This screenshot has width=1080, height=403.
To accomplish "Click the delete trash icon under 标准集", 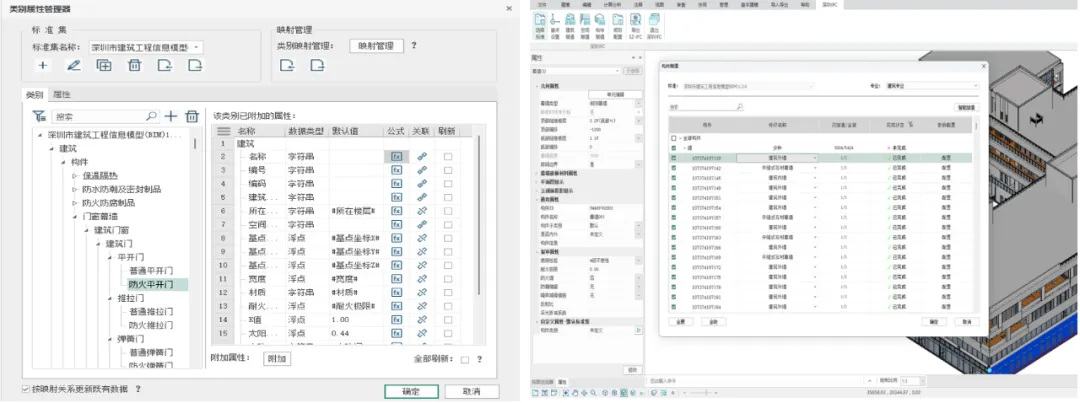I will (134, 66).
